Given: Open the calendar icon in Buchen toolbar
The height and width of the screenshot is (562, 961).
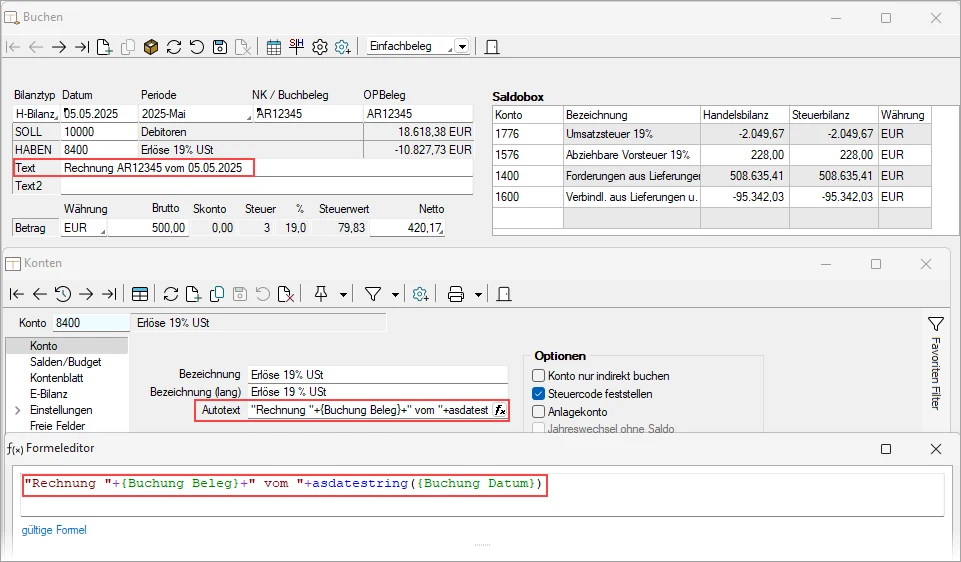Looking at the screenshot, I should coord(274,47).
